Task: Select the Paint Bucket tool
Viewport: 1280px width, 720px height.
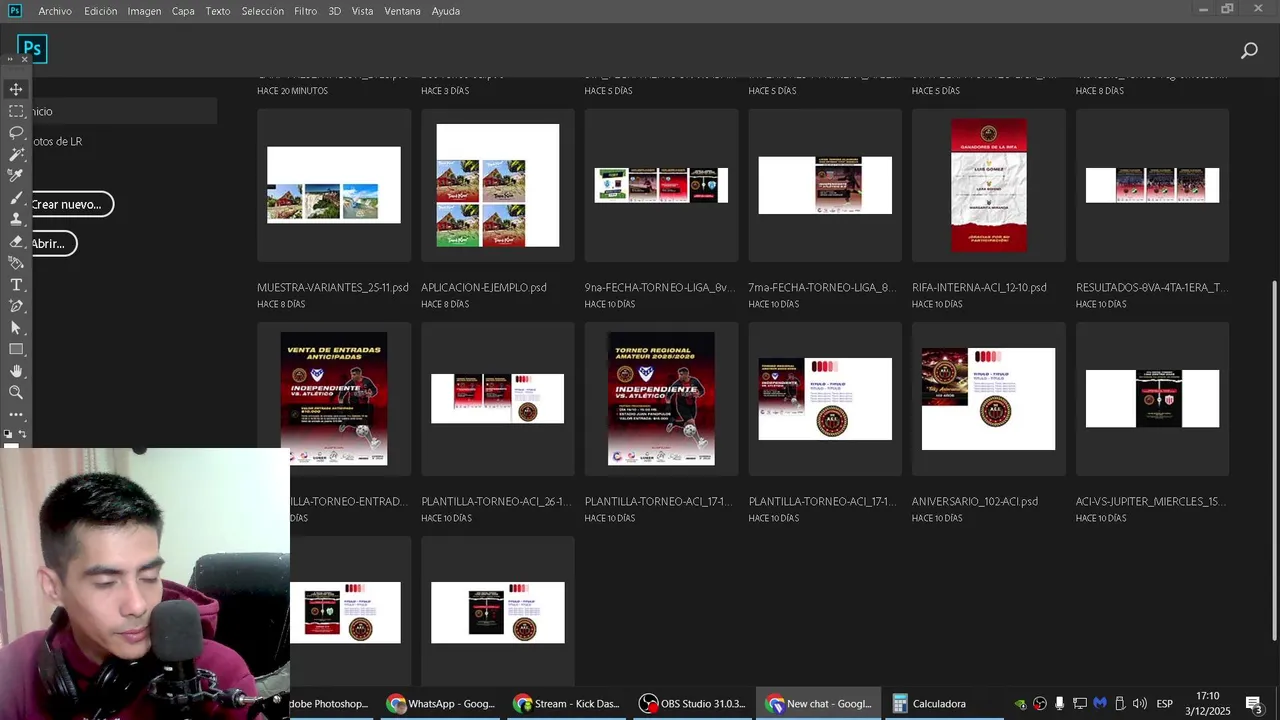Action: click(16, 263)
